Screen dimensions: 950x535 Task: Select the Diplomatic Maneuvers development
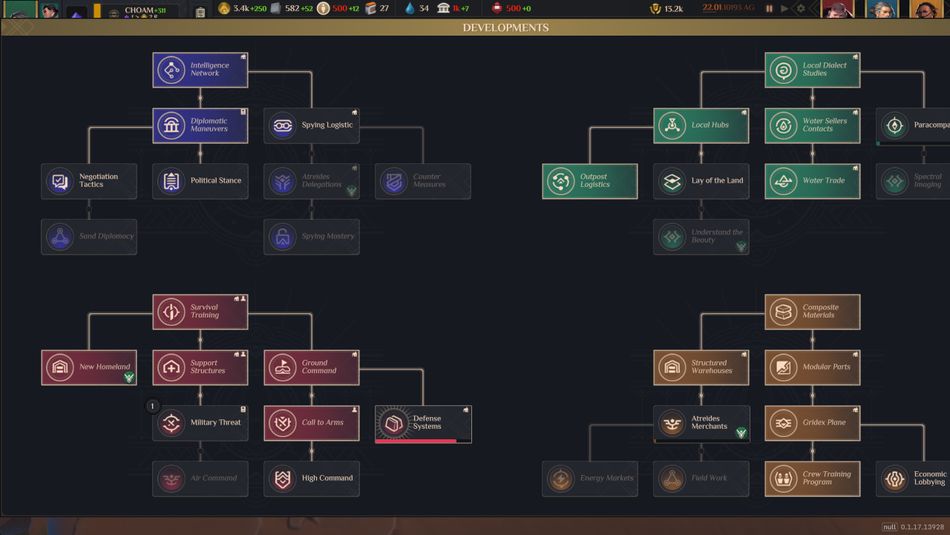(x=200, y=125)
